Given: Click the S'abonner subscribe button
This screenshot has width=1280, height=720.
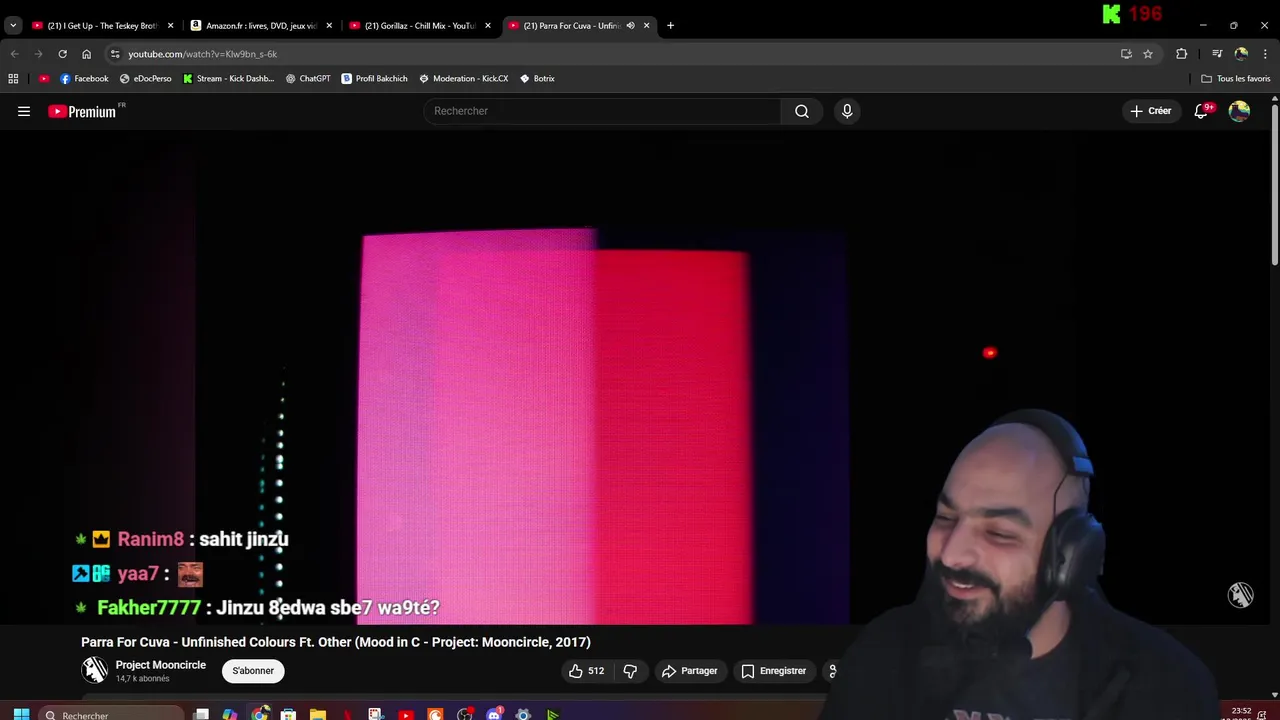Looking at the screenshot, I should [x=253, y=671].
